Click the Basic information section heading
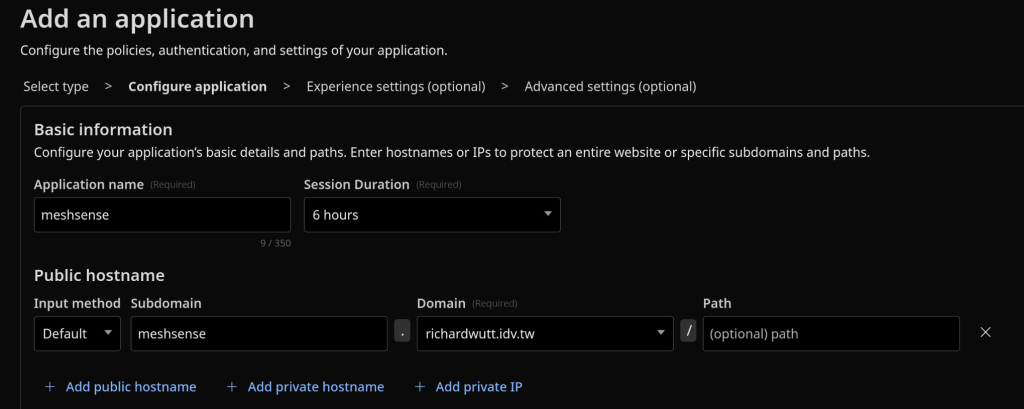 103,130
